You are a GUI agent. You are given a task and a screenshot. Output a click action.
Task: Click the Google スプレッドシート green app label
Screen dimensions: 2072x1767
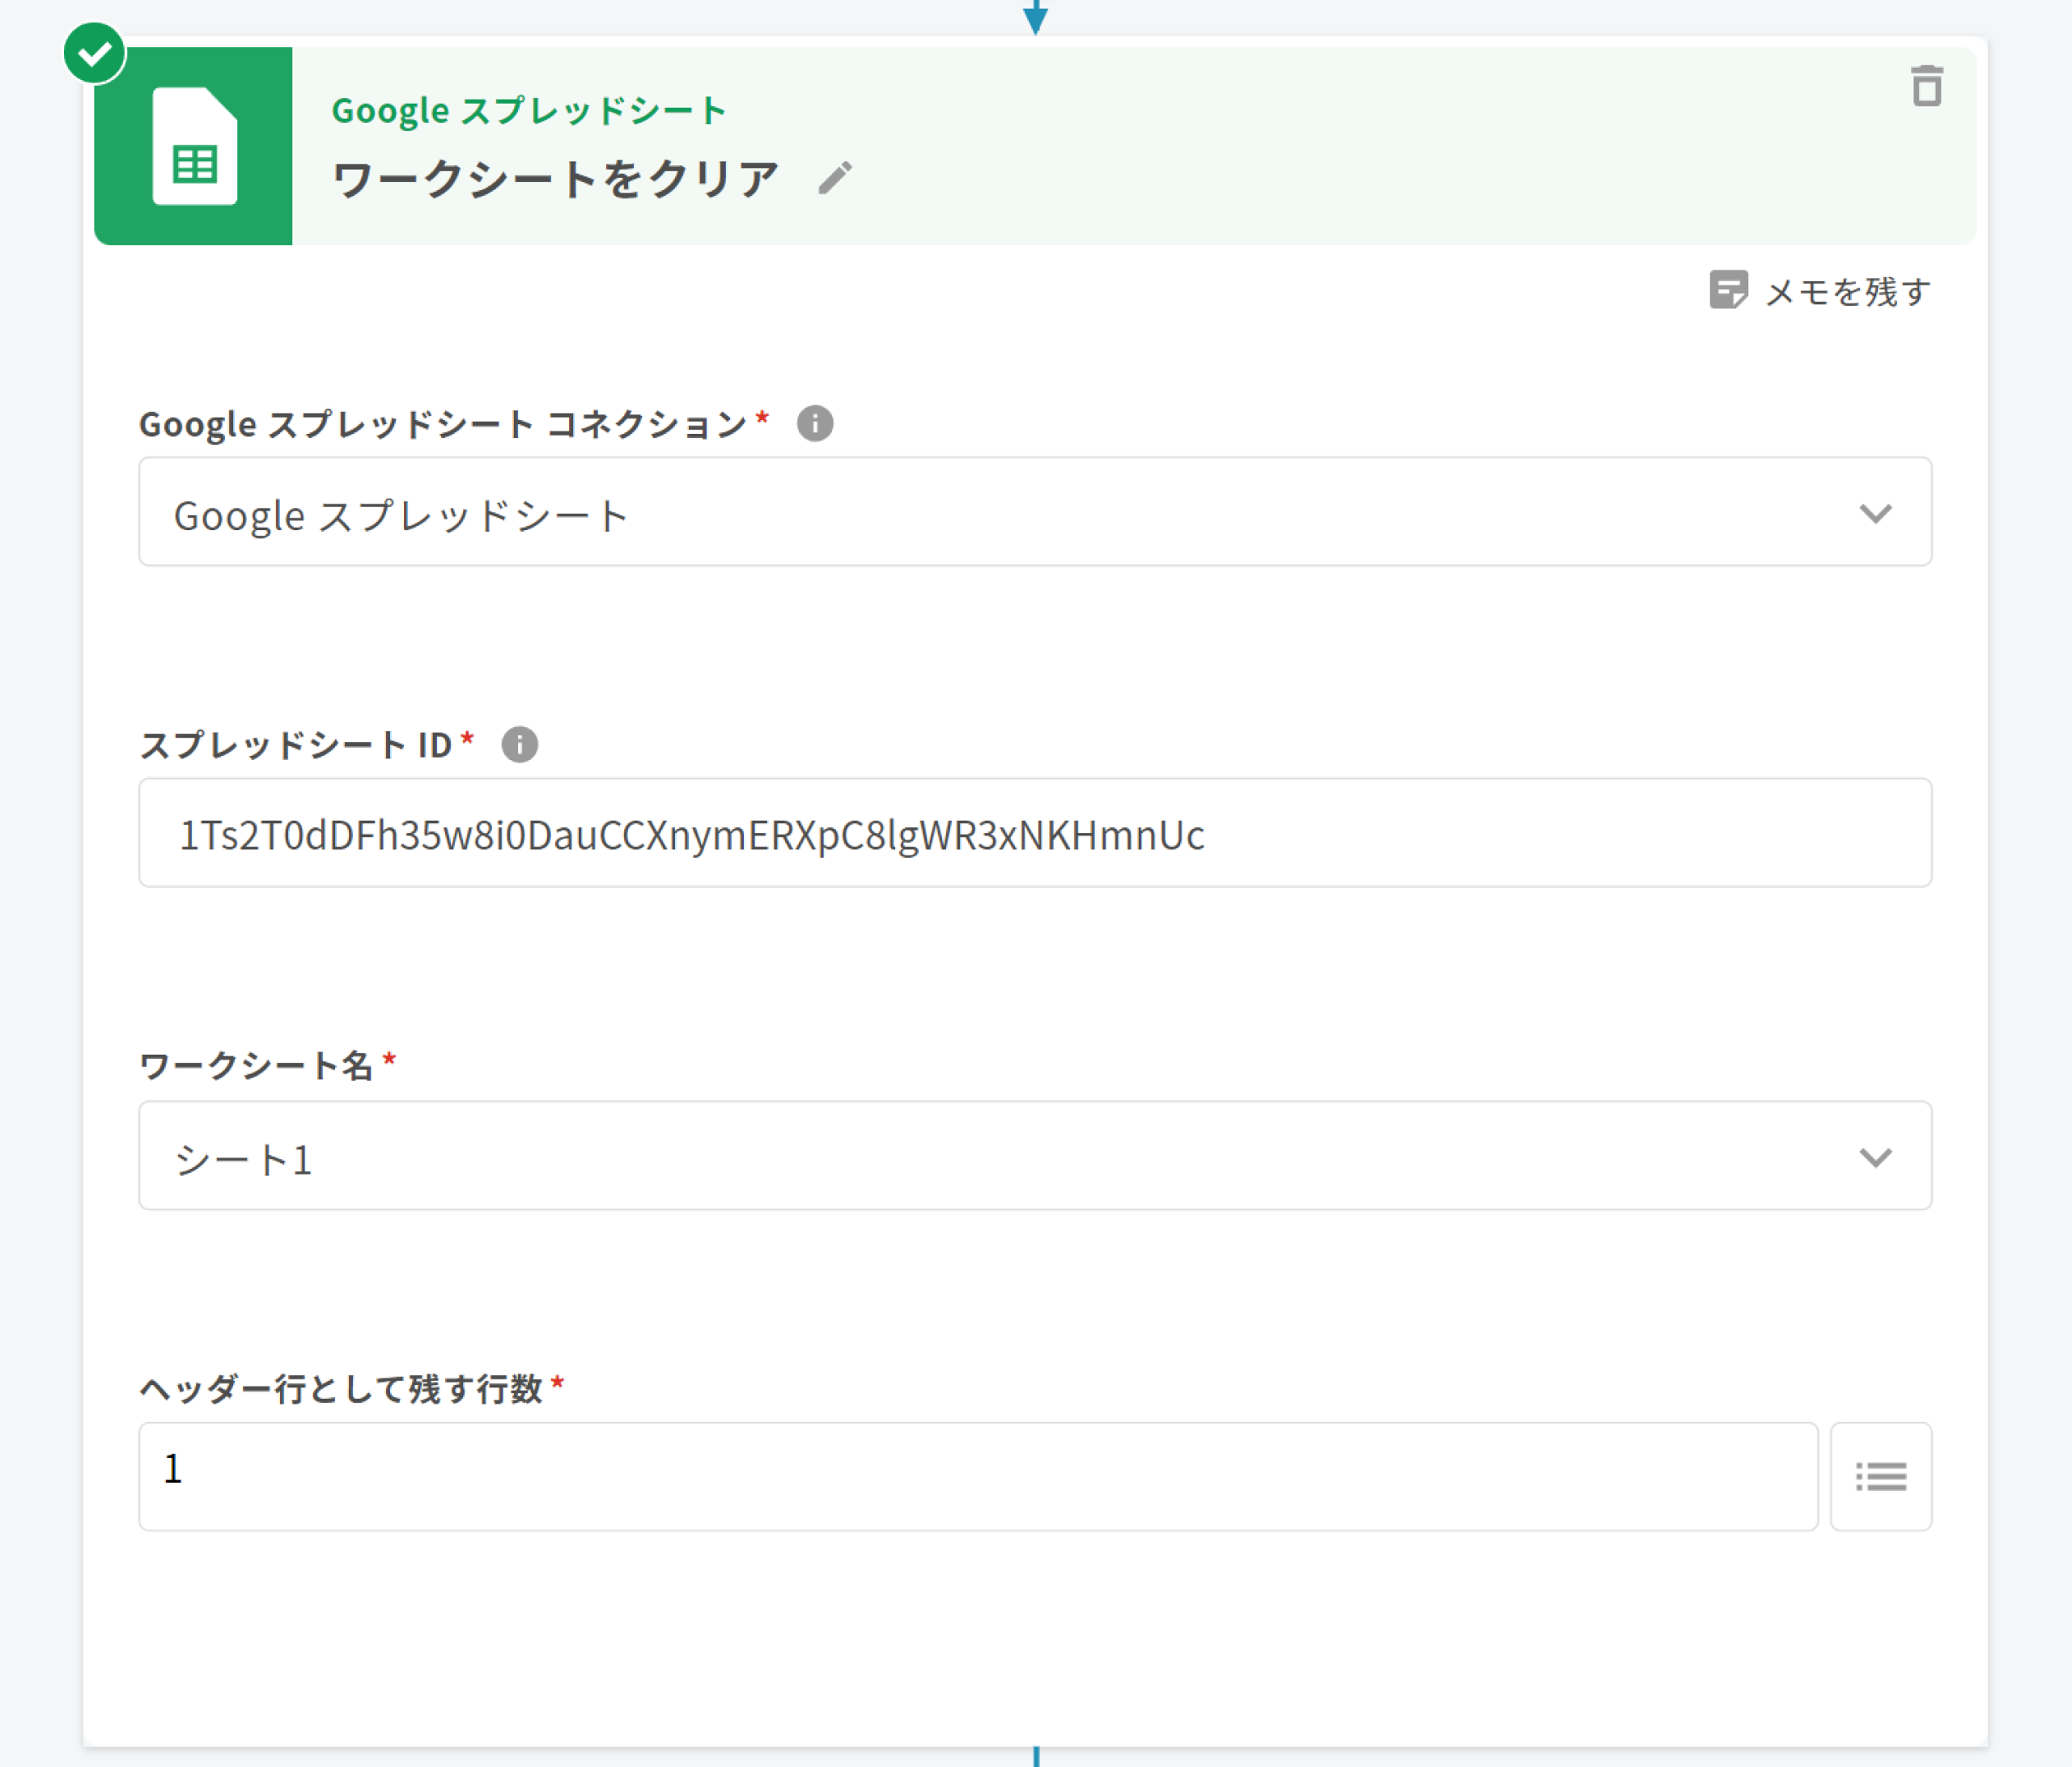pos(528,110)
